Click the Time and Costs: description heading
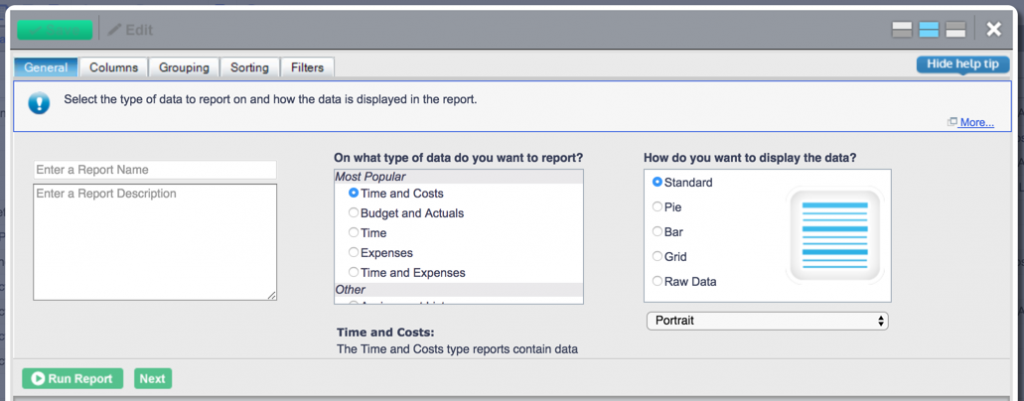1024x401 pixels. 385,332
